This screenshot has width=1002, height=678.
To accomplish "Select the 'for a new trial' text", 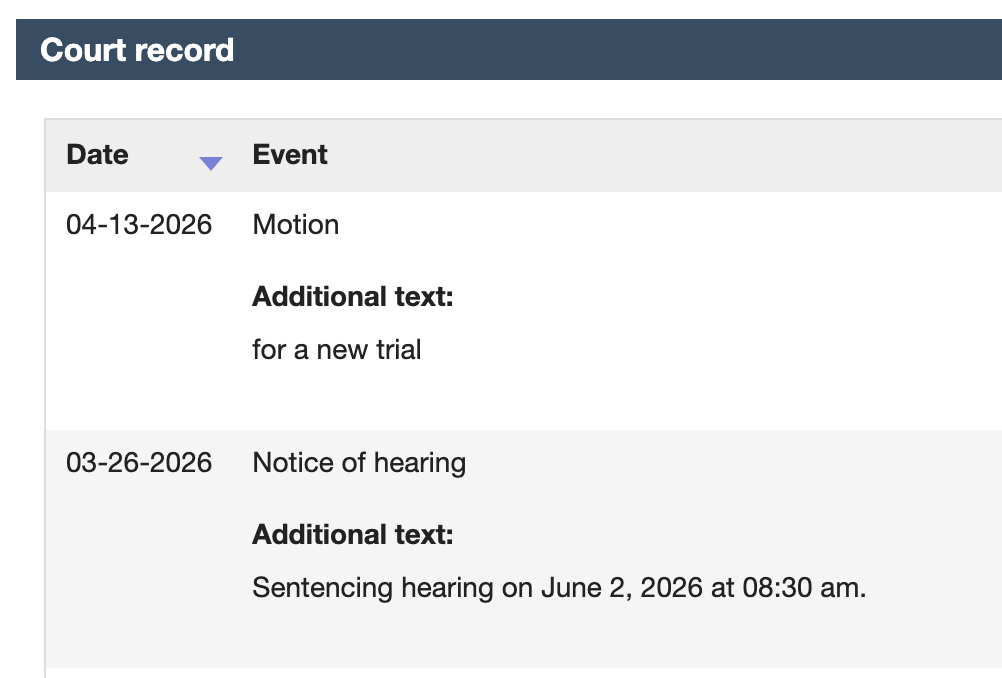I will pos(337,350).
